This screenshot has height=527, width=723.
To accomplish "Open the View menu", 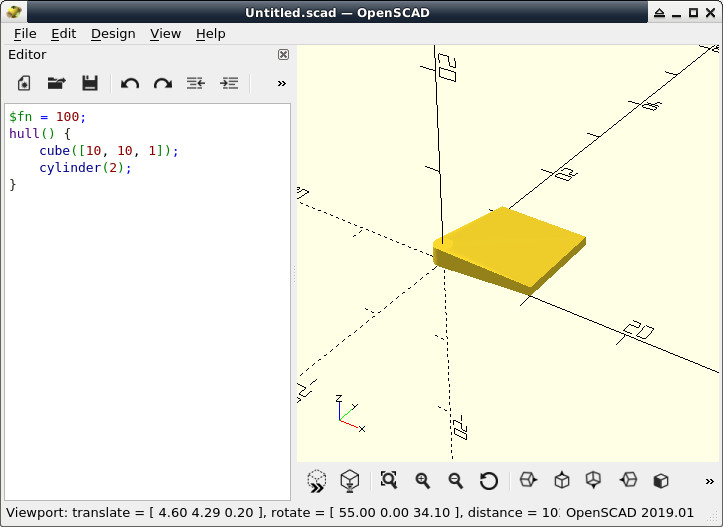I will coord(165,34).
